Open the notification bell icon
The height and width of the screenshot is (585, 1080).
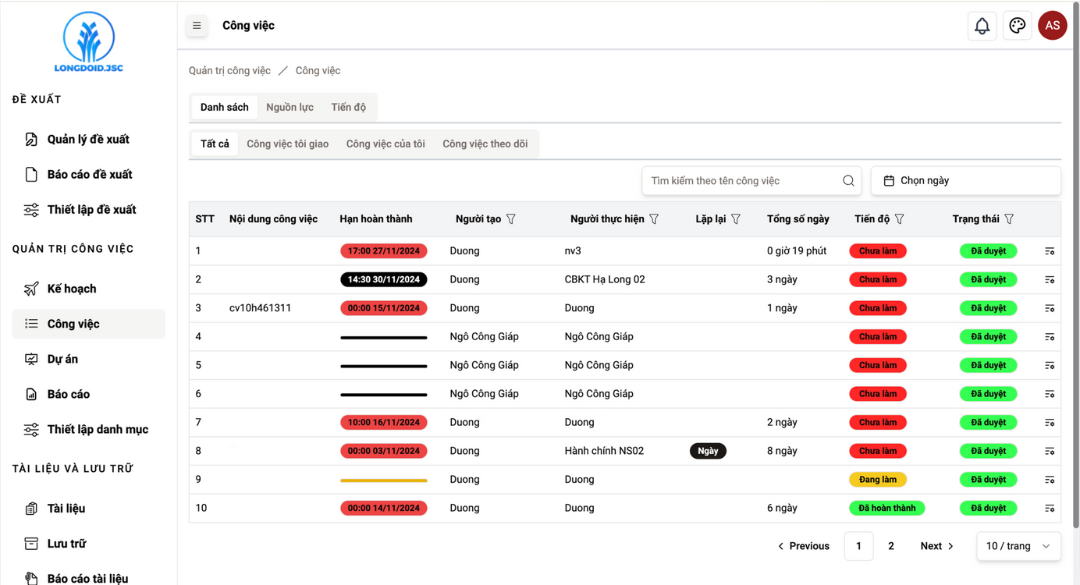pos(982,26)
